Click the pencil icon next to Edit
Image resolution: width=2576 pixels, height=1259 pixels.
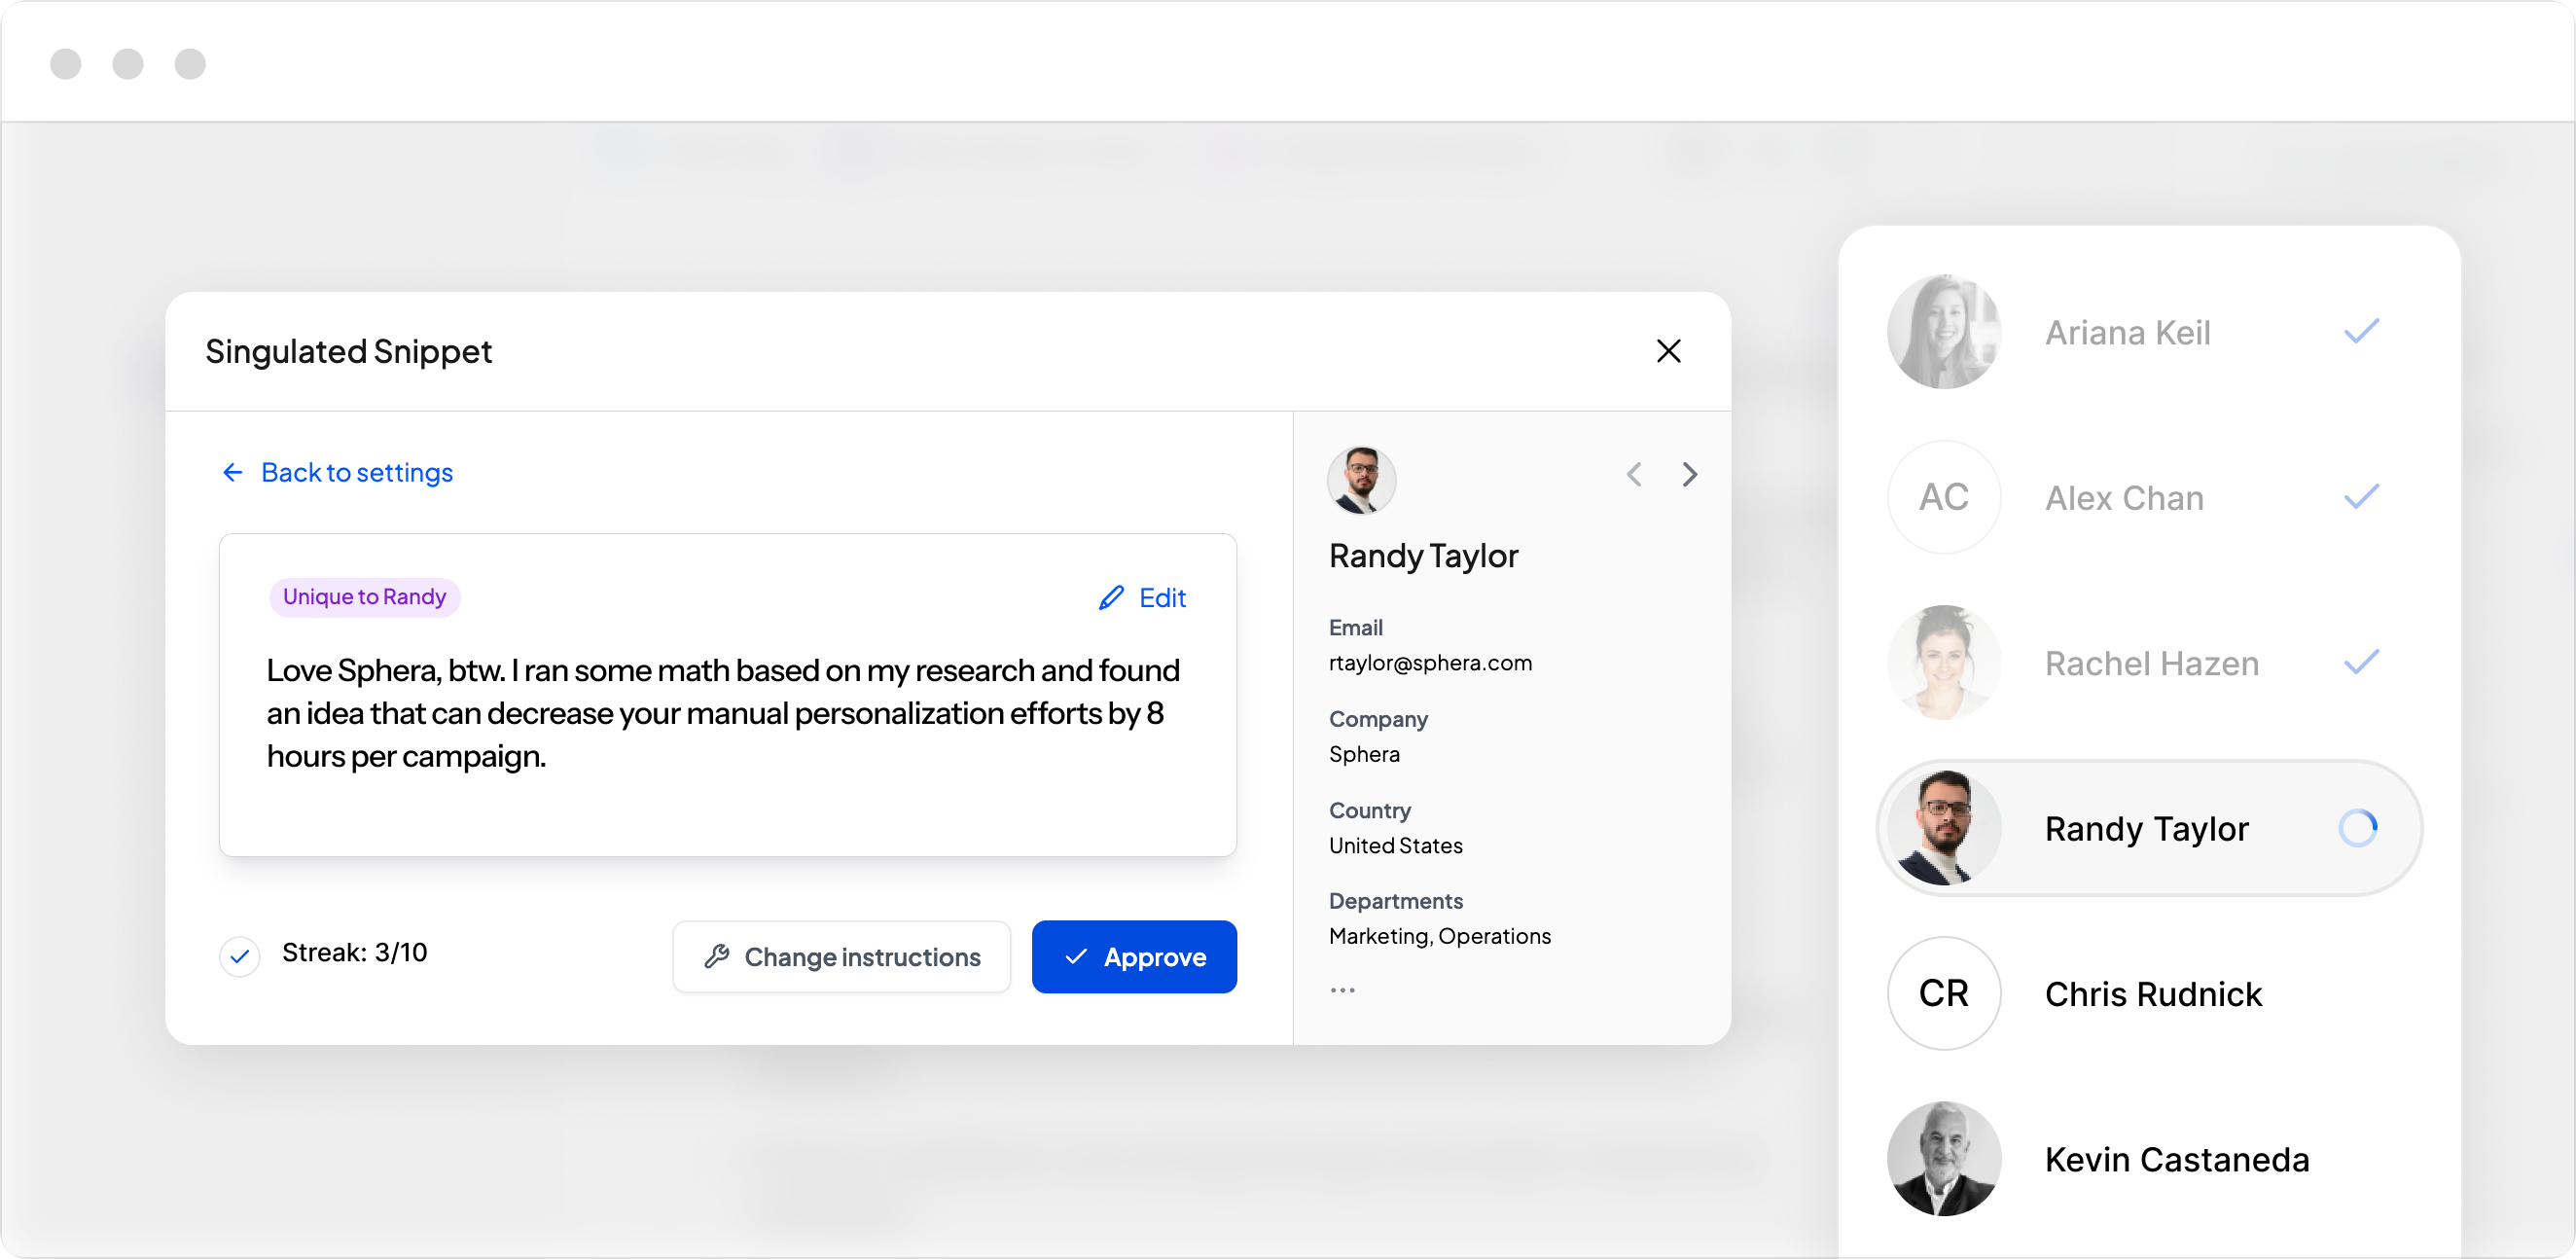1111,598
